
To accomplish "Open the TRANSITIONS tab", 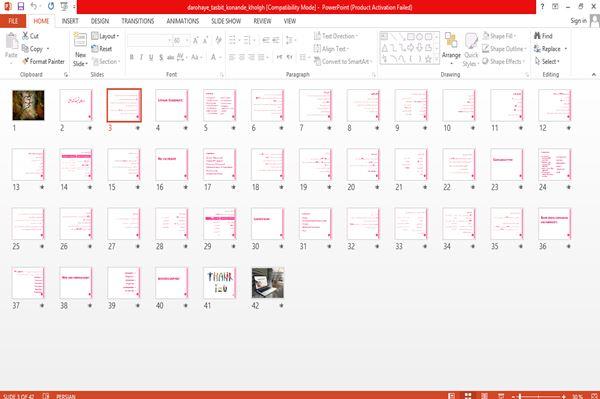I will (x=138, y=21).
